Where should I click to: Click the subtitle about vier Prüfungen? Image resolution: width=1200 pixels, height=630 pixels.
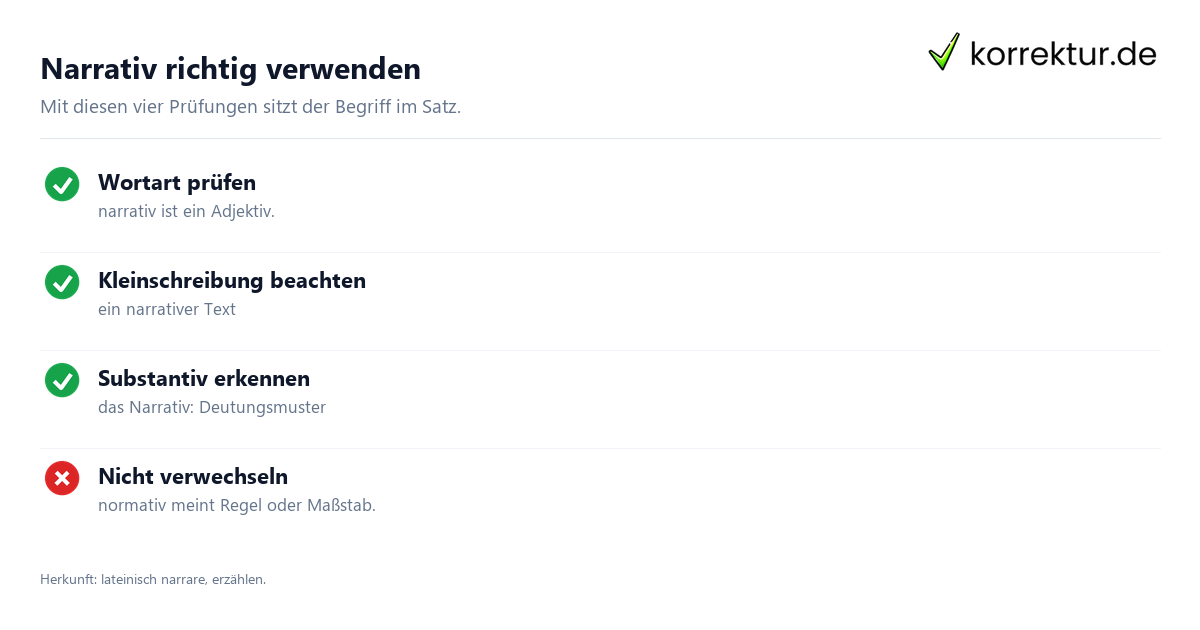click(x=250, y=107)
